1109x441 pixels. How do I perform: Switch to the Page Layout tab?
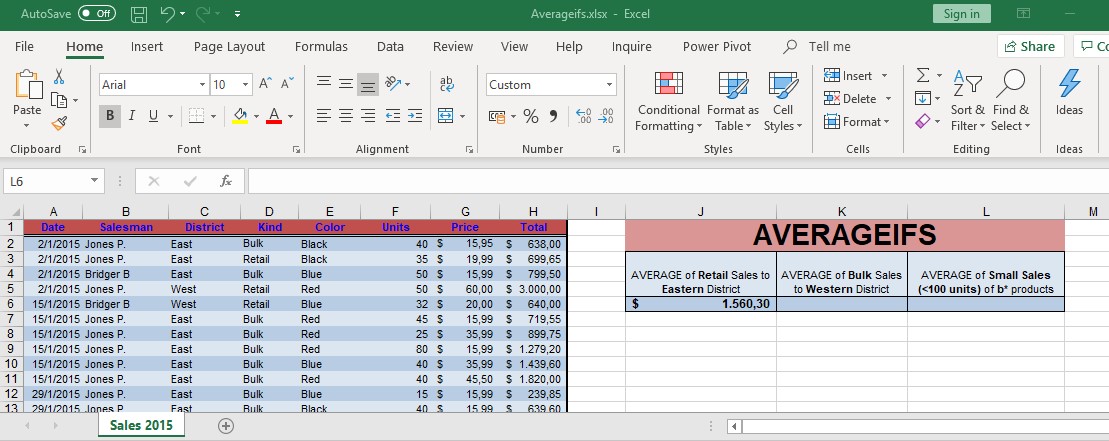coord(229,46)
